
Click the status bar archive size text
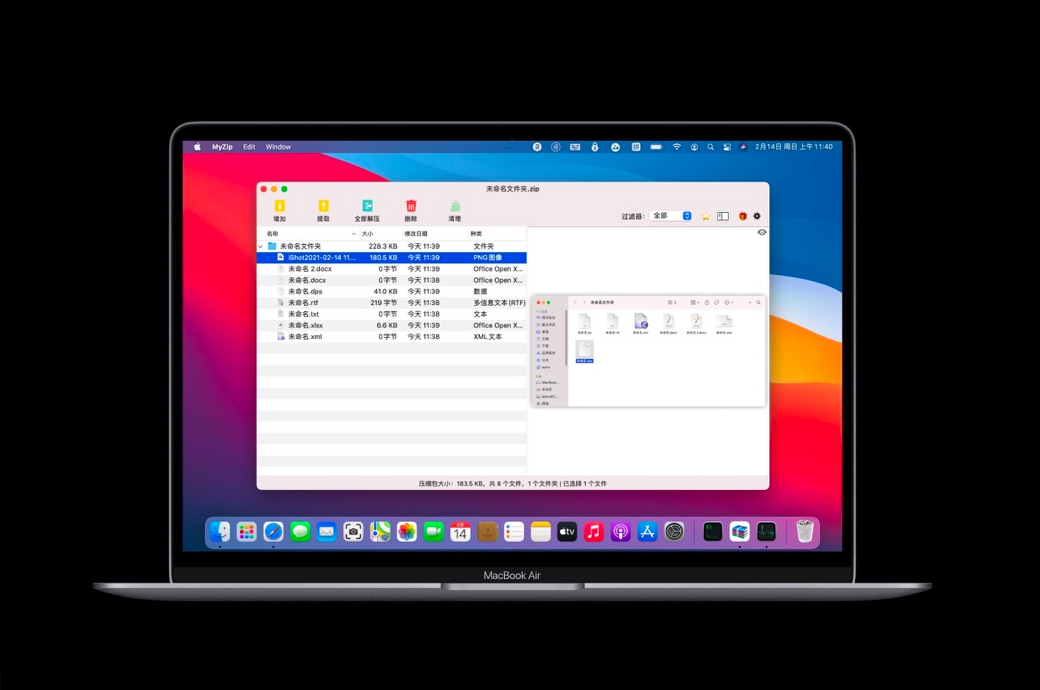point(513,484)
